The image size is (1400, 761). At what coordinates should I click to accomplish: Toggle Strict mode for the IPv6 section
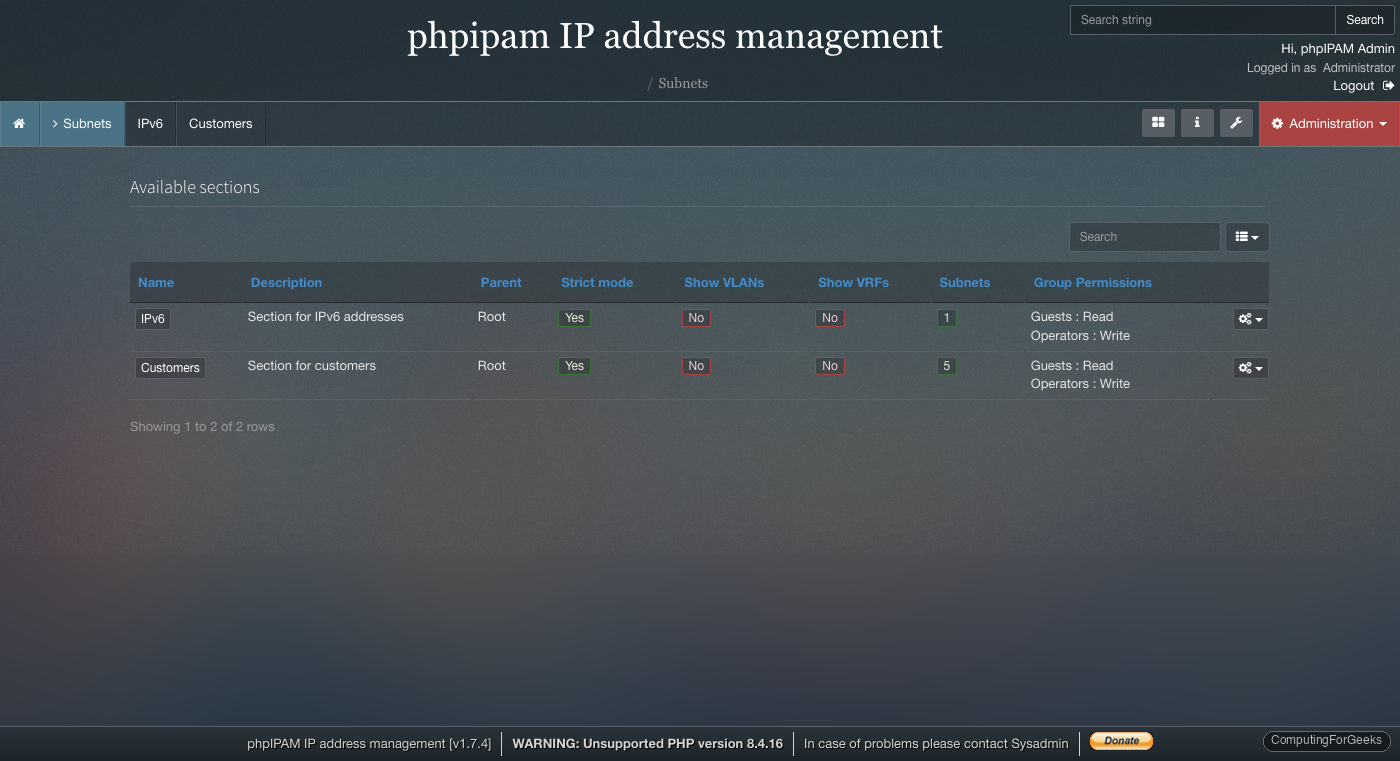click(574, 317)
